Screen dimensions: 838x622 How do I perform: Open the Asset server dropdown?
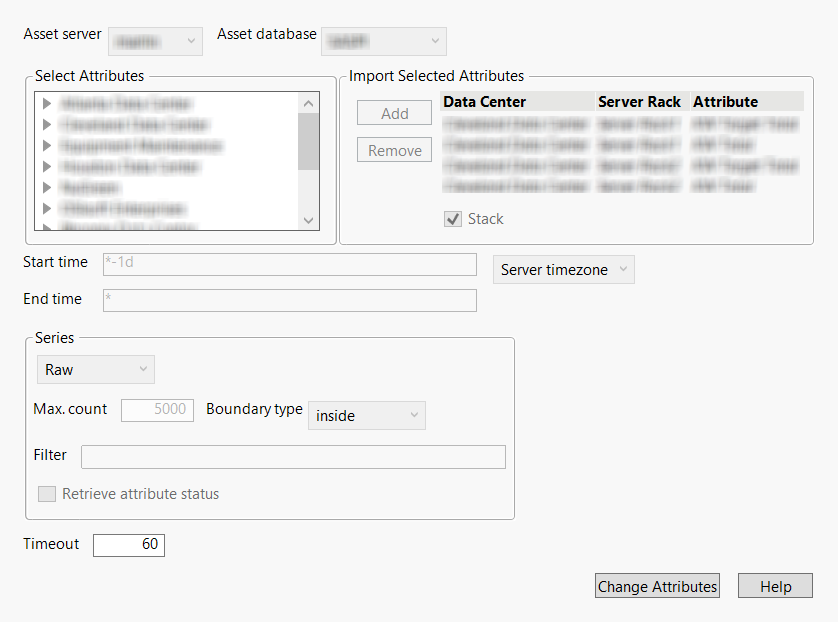pos(155,41)
